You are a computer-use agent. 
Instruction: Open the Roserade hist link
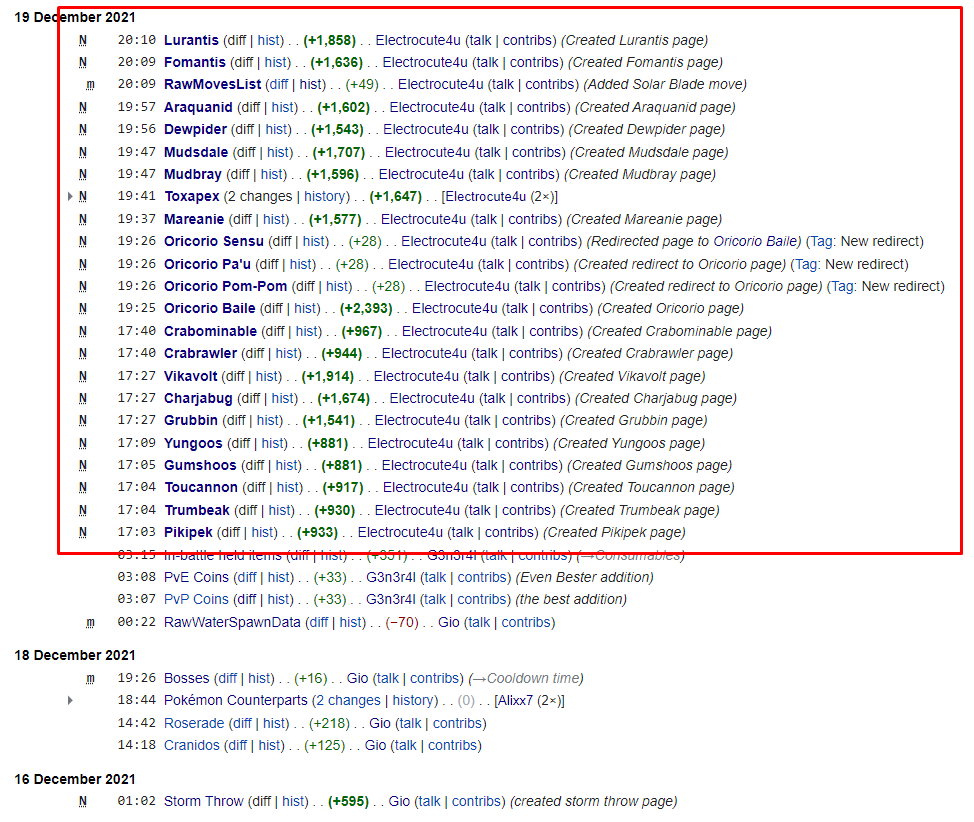coord(275,724)
